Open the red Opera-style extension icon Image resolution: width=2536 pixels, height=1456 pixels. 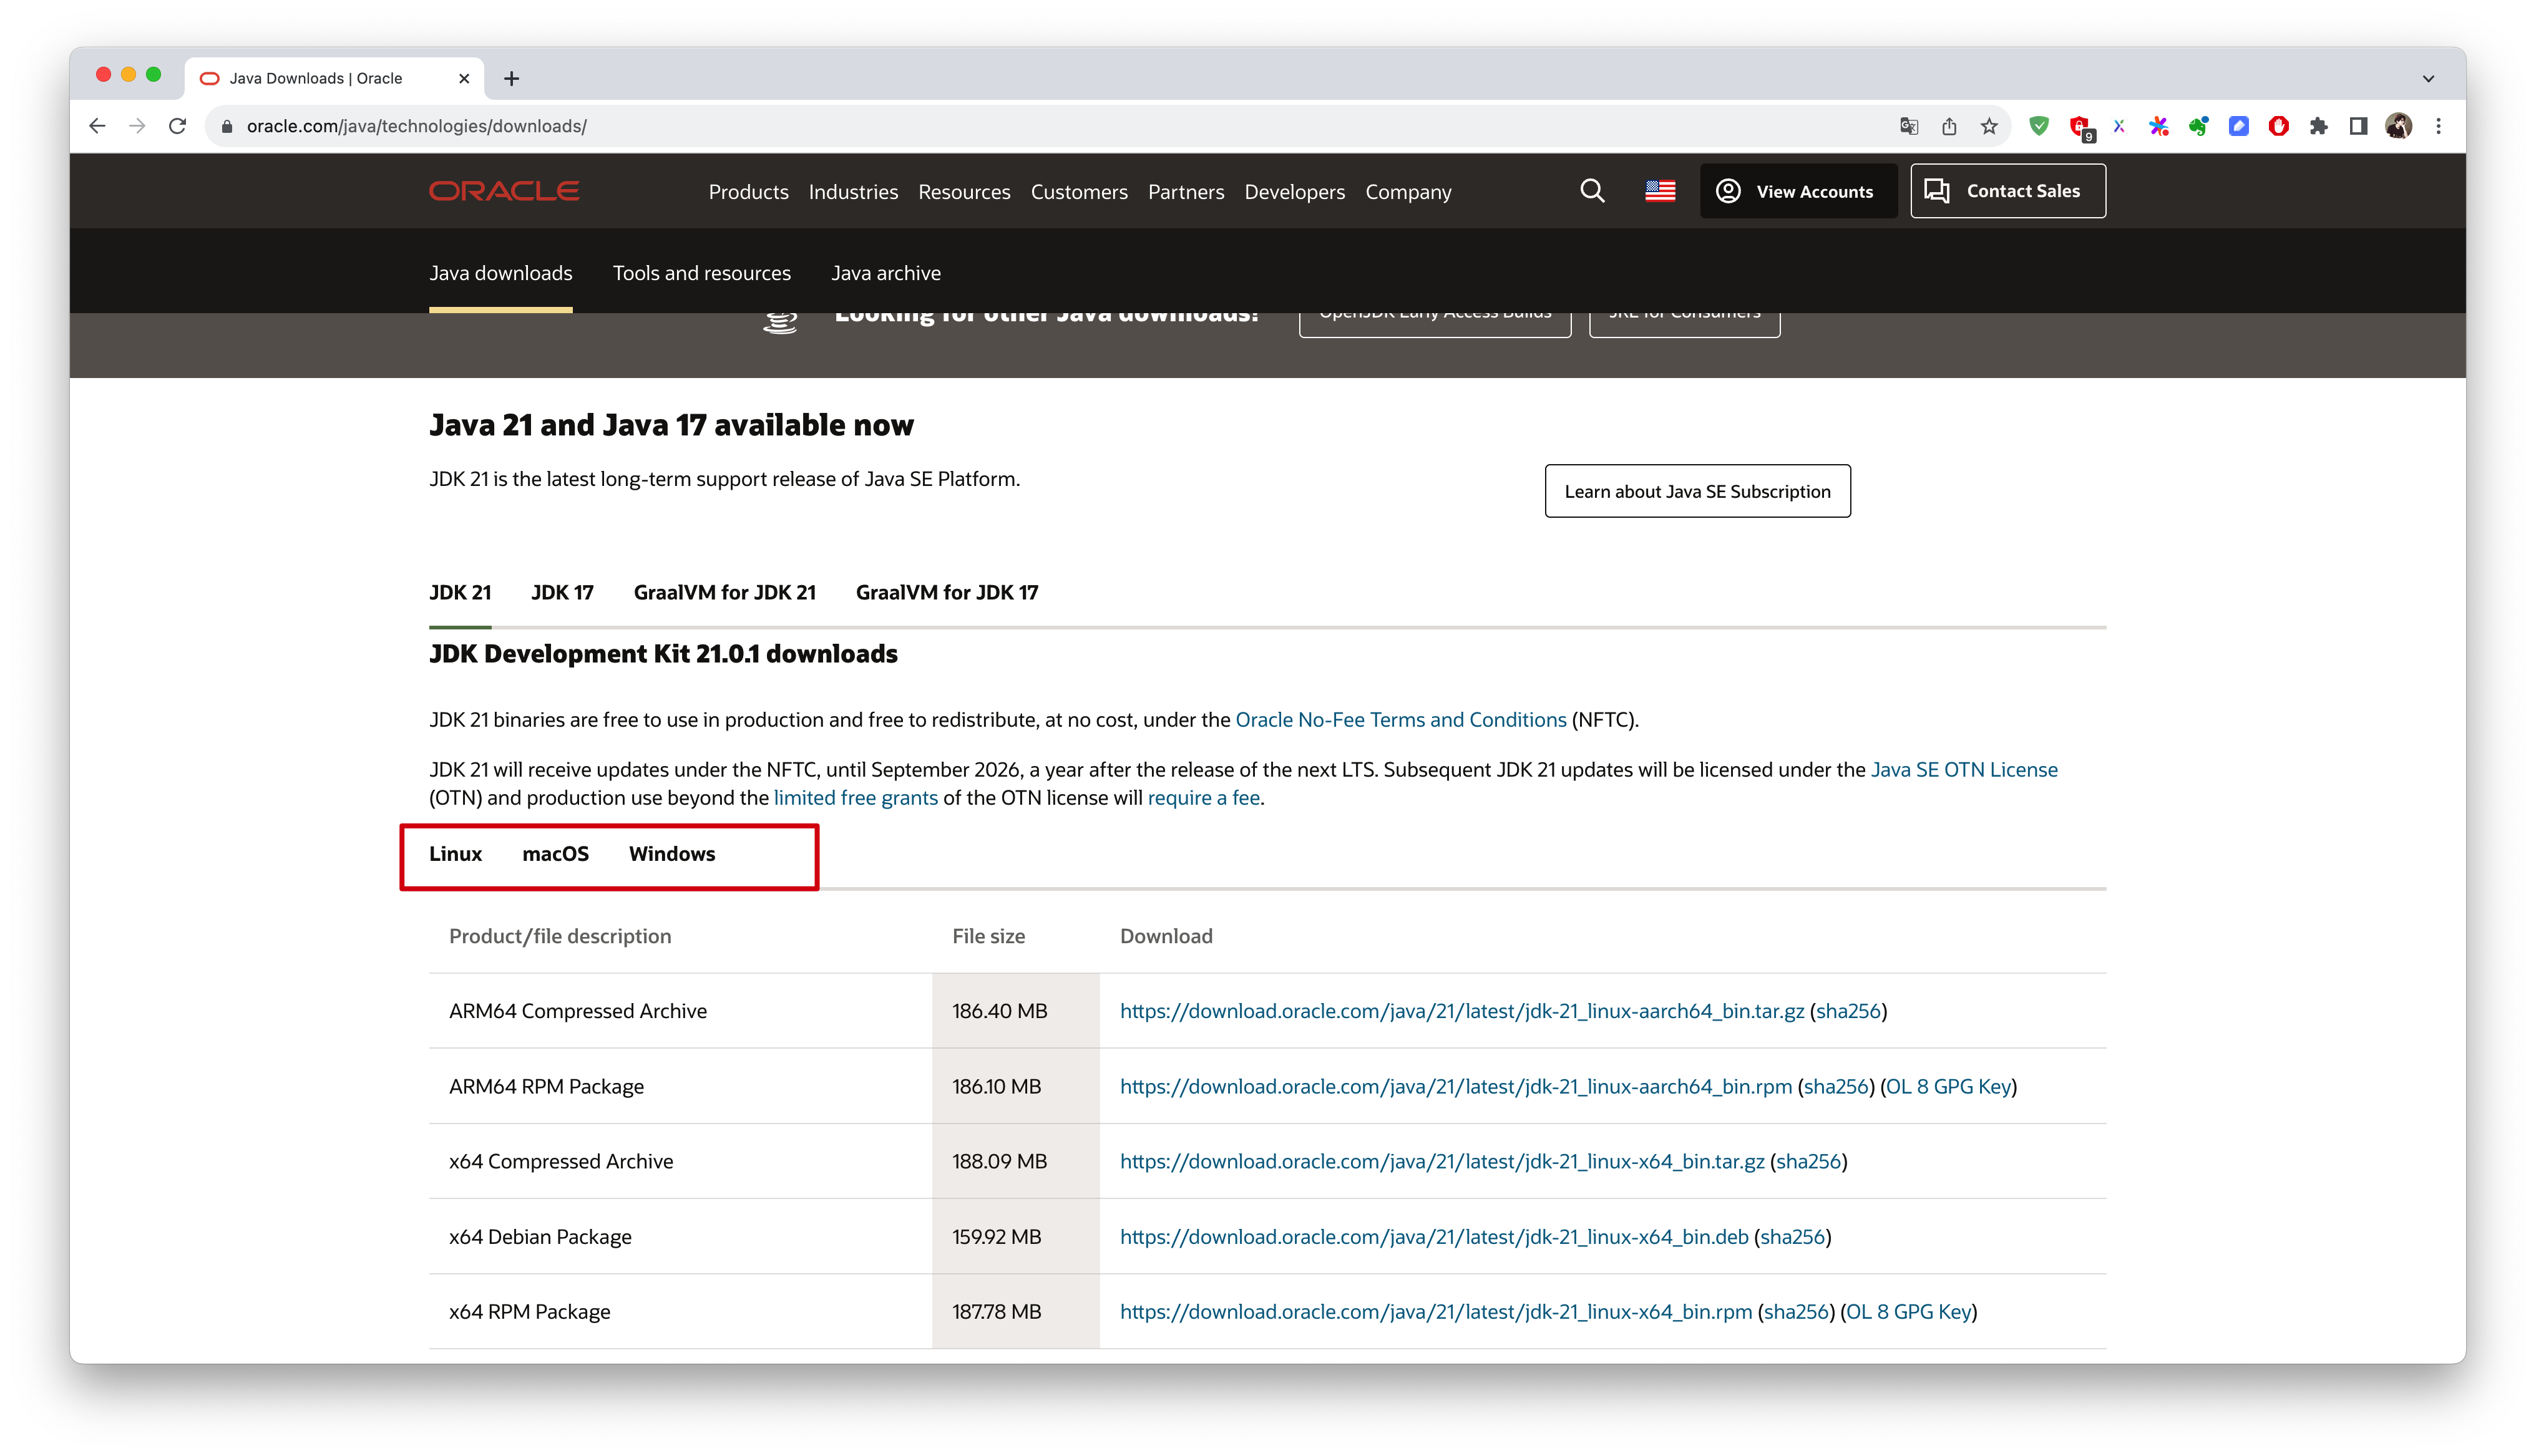click(x=2279, y=126)
